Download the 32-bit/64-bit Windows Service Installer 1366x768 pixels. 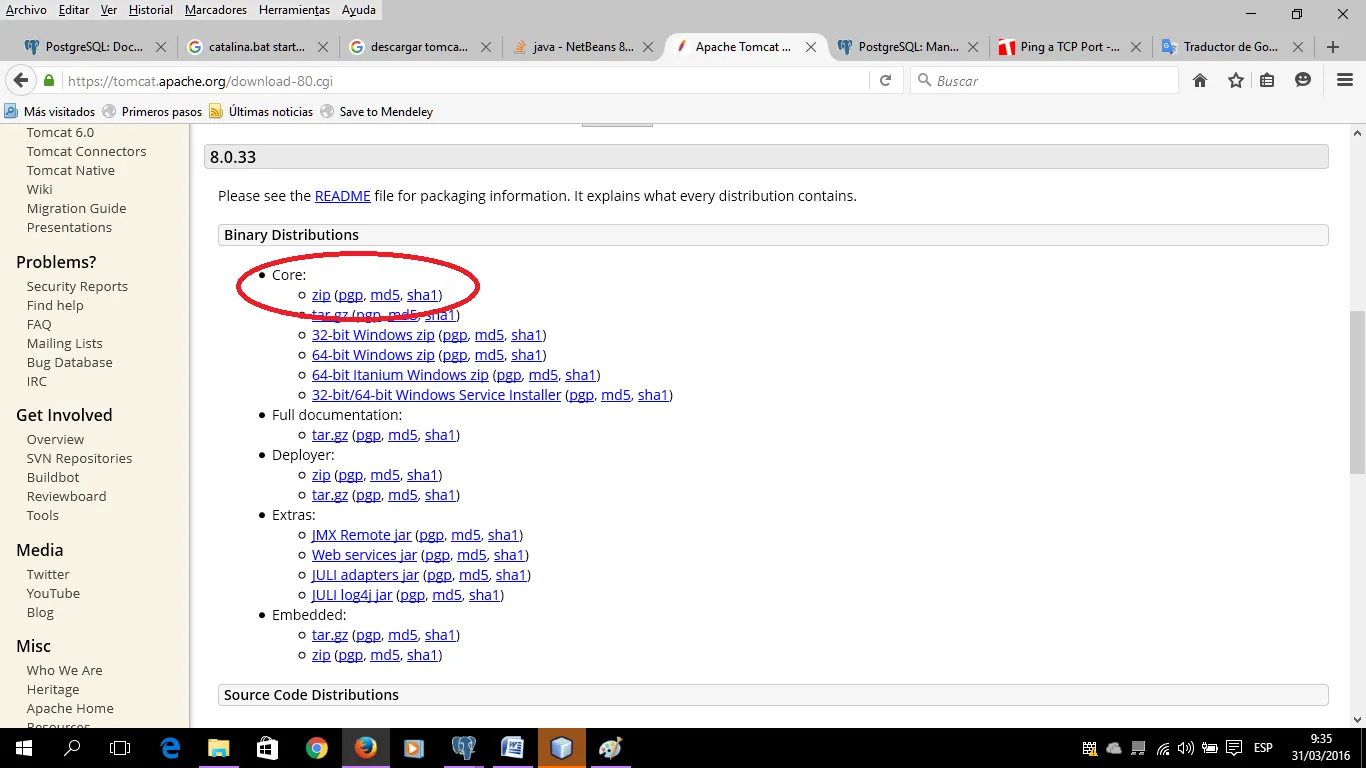(x=437, y=395)
